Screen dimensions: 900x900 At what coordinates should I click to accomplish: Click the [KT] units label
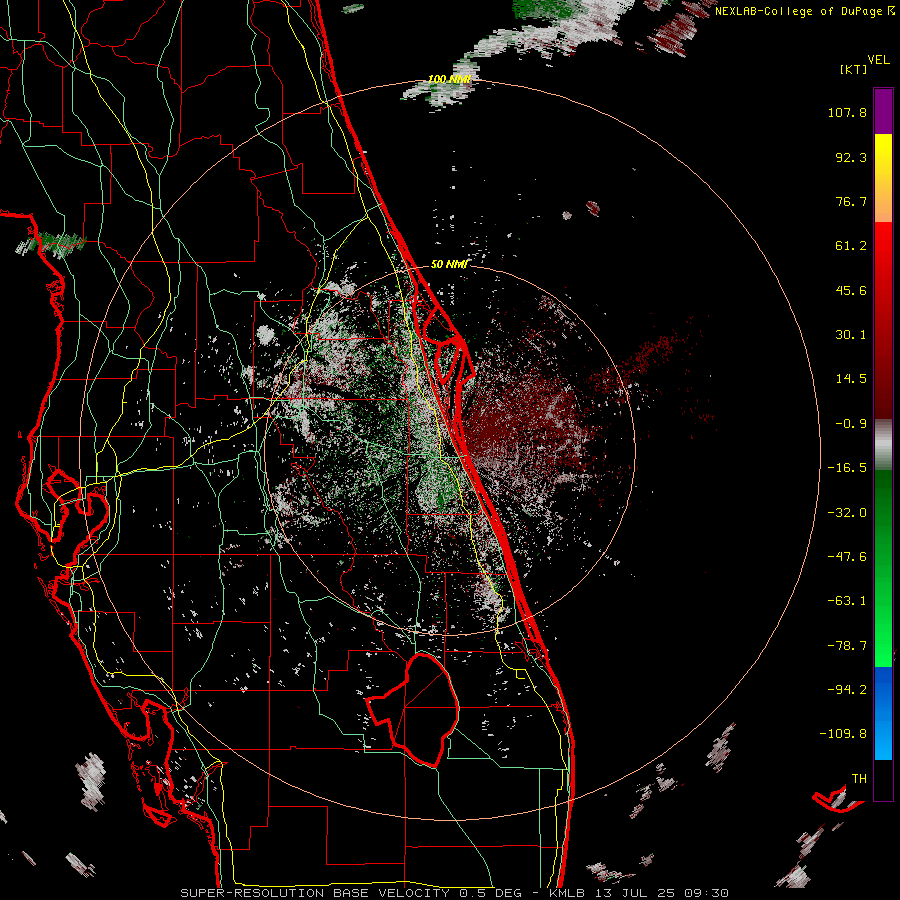pyautogui.click(x=854, y=69)
